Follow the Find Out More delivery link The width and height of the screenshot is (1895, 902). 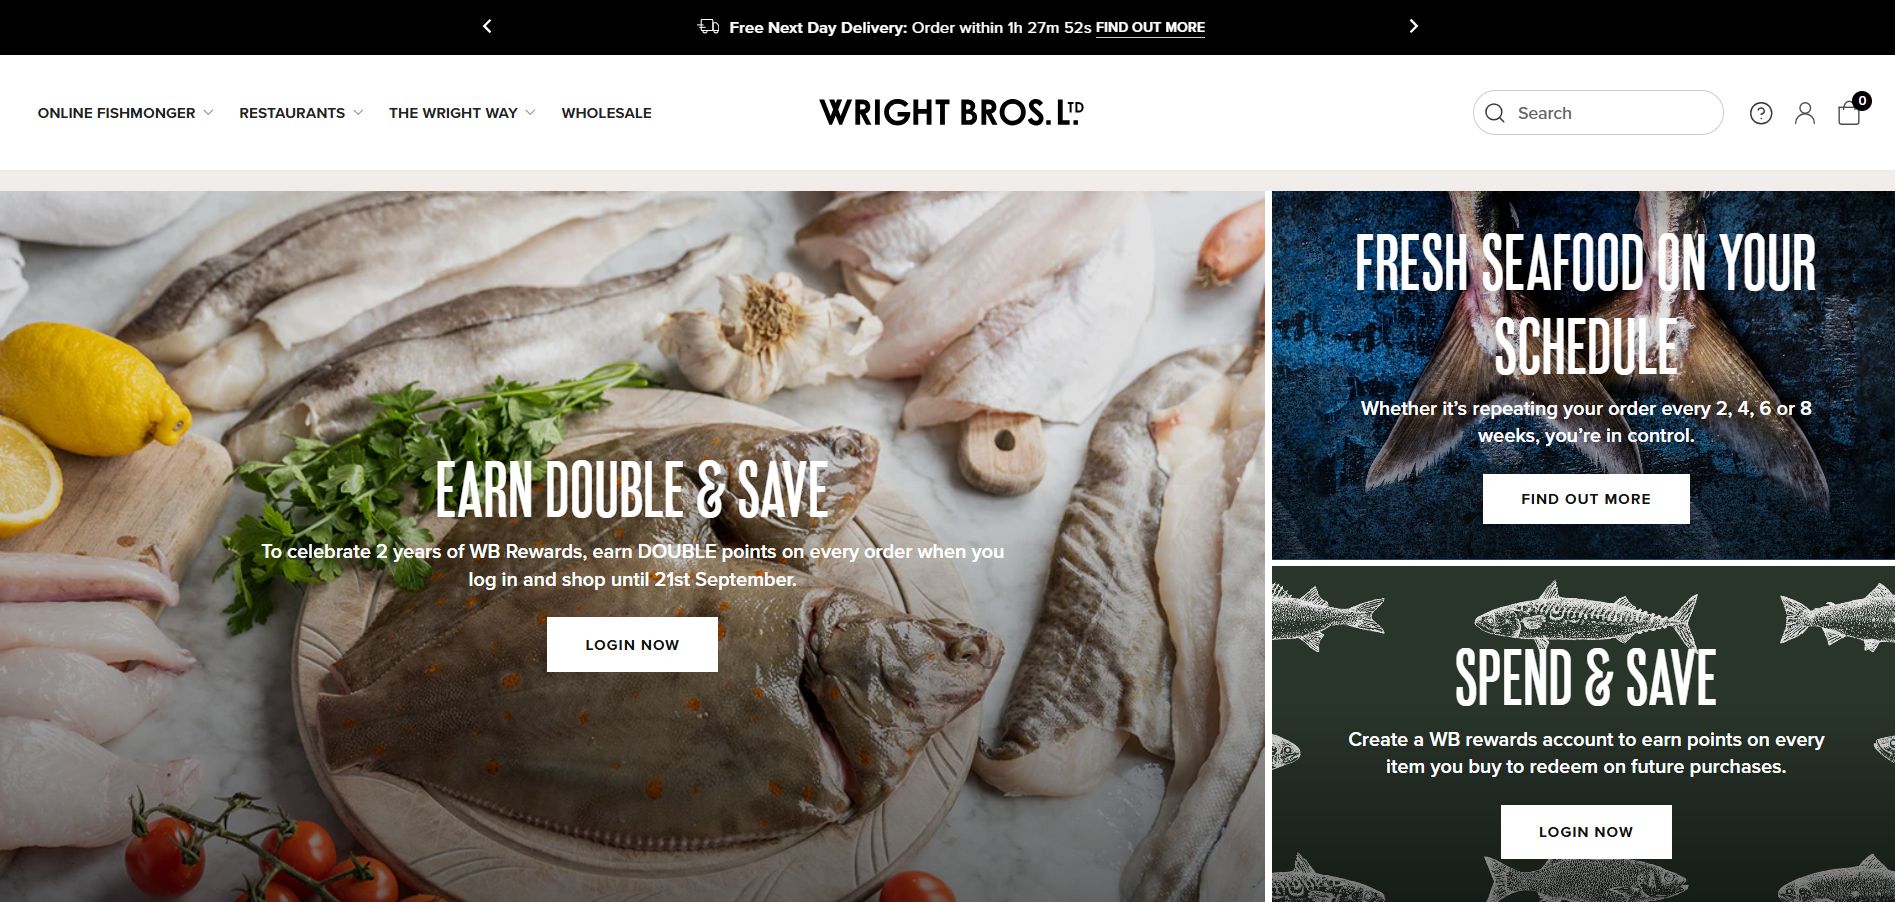coord(1150,28)
